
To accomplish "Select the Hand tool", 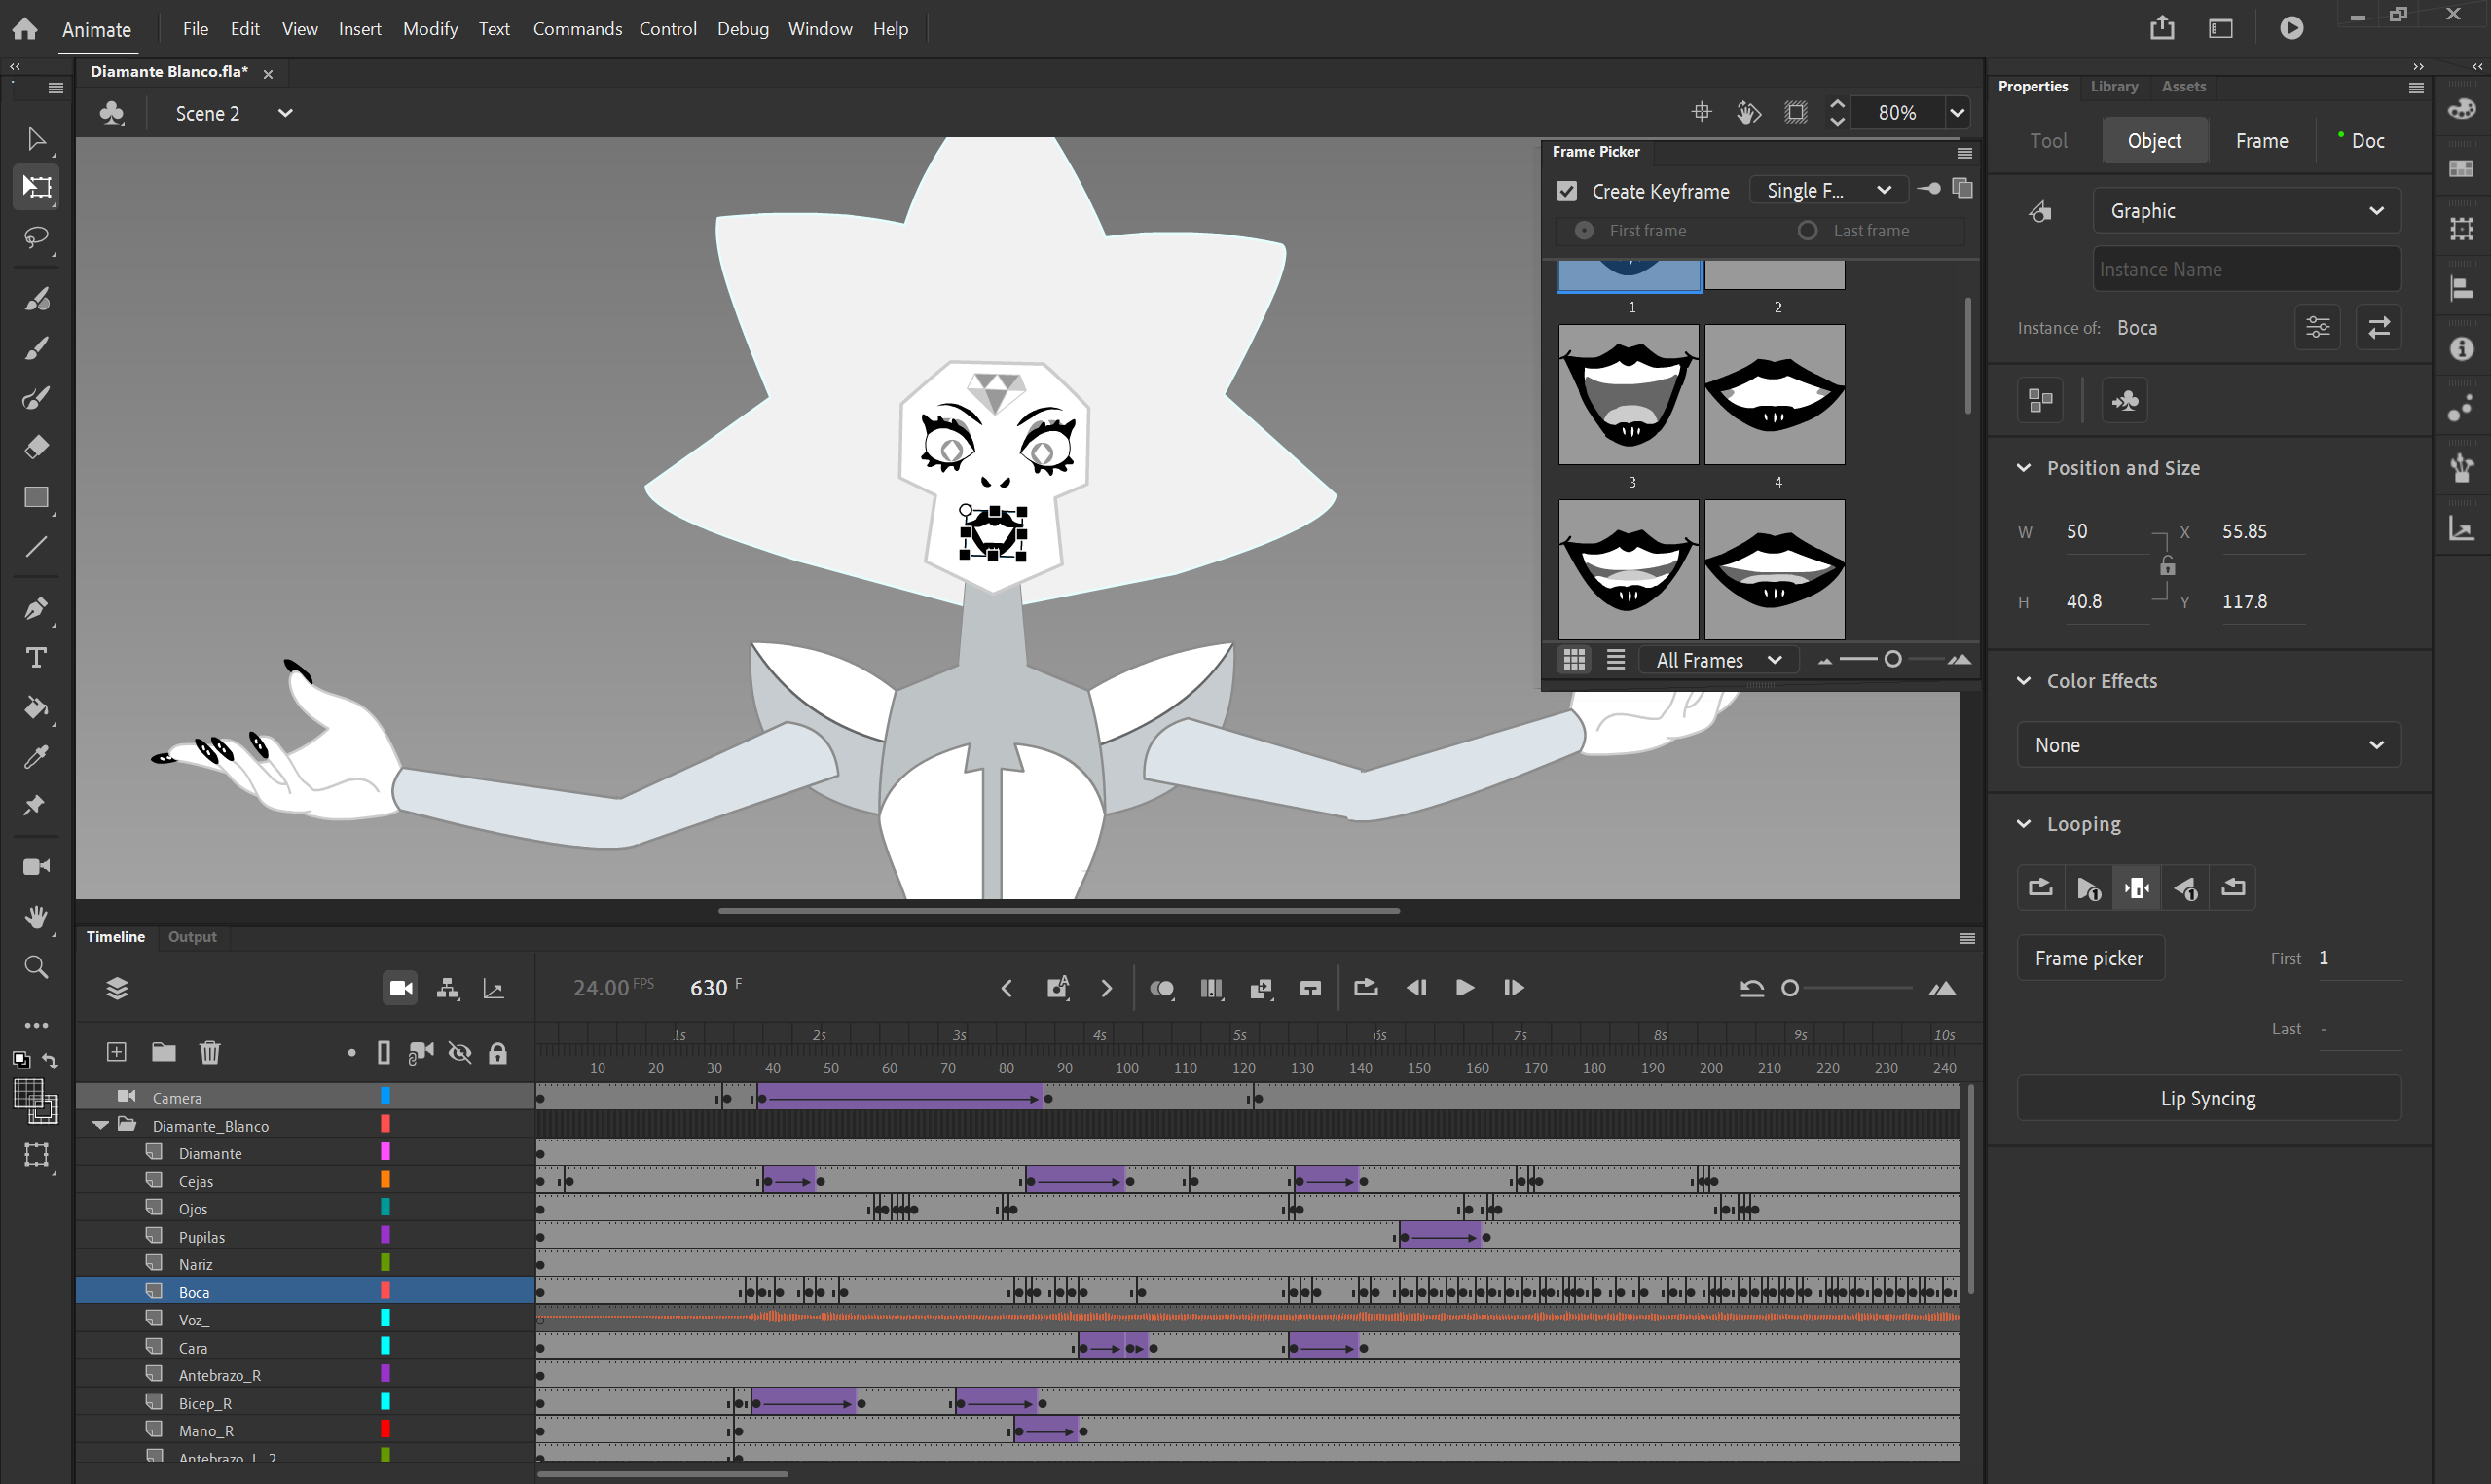I will point(36,917).
